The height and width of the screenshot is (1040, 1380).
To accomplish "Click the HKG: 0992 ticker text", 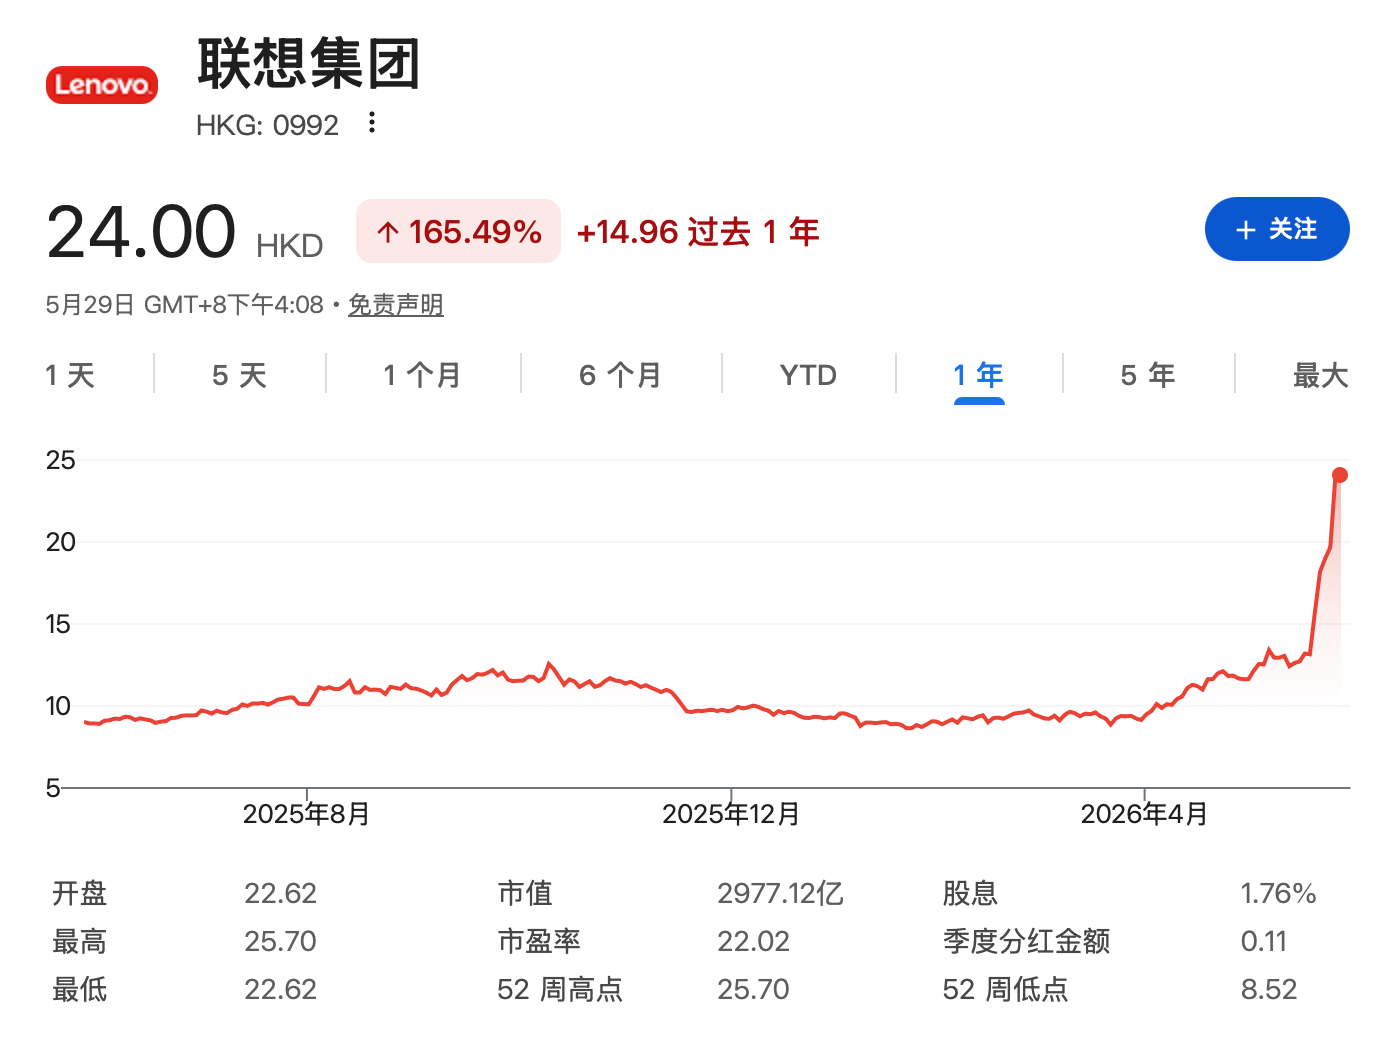I will 267,125.
